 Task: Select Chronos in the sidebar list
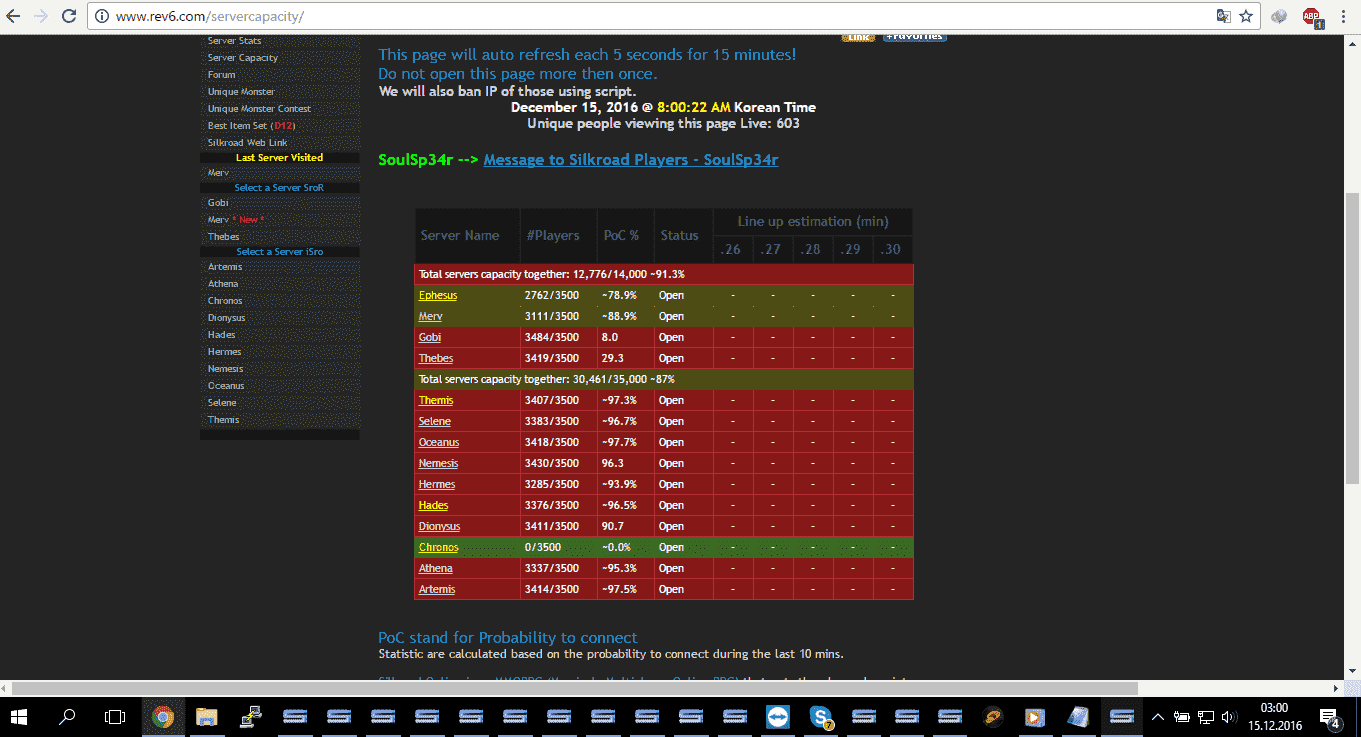pos(225,301)
